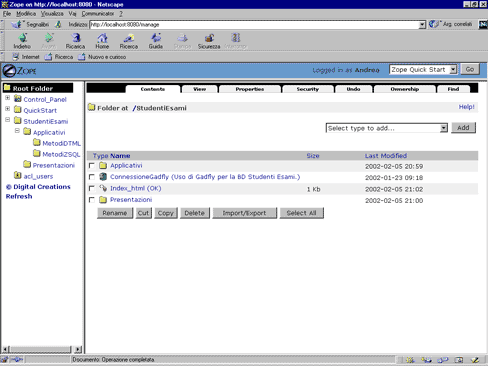Click the Refresh link in sidebar
The image size is (488, 366).
(x=19, y=196)
